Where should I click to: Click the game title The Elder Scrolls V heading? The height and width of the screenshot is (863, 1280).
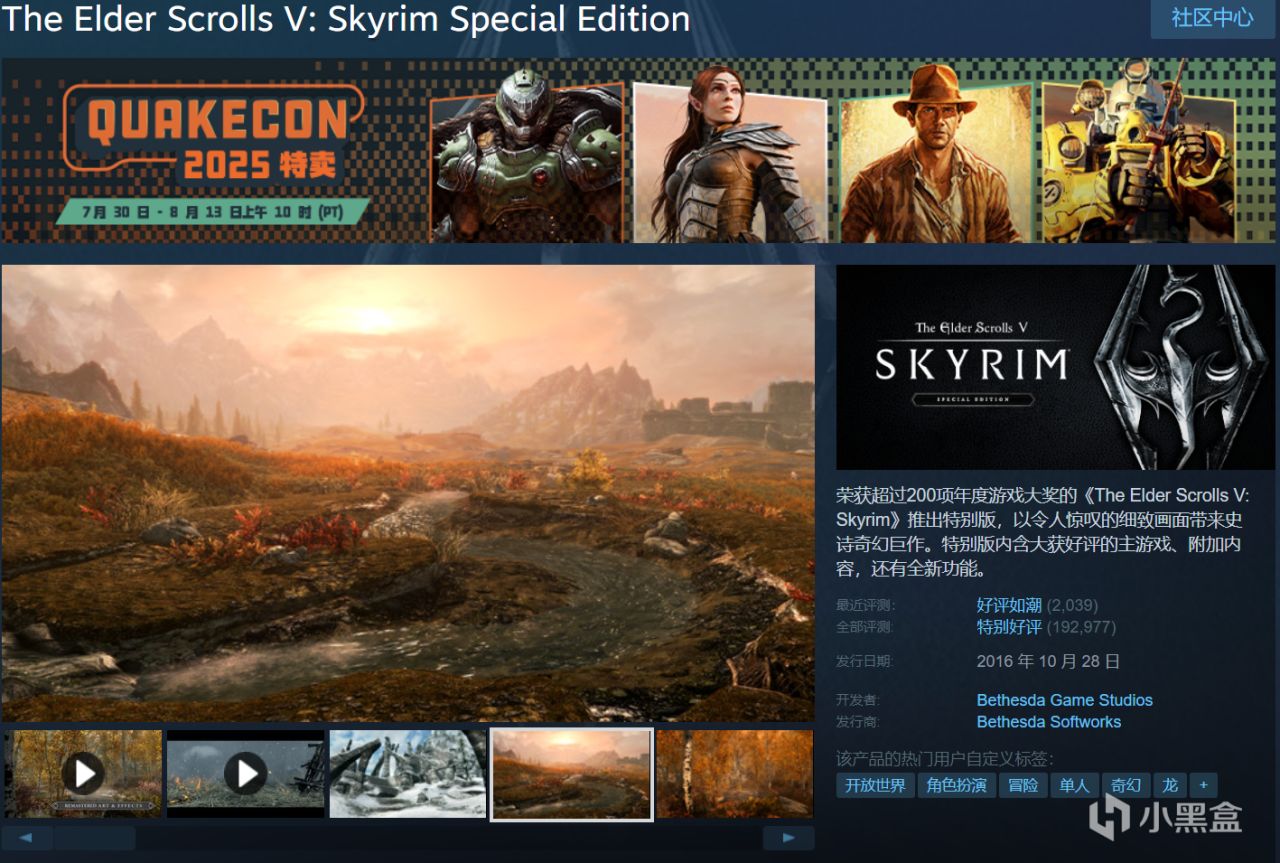(x=346, y=18)
